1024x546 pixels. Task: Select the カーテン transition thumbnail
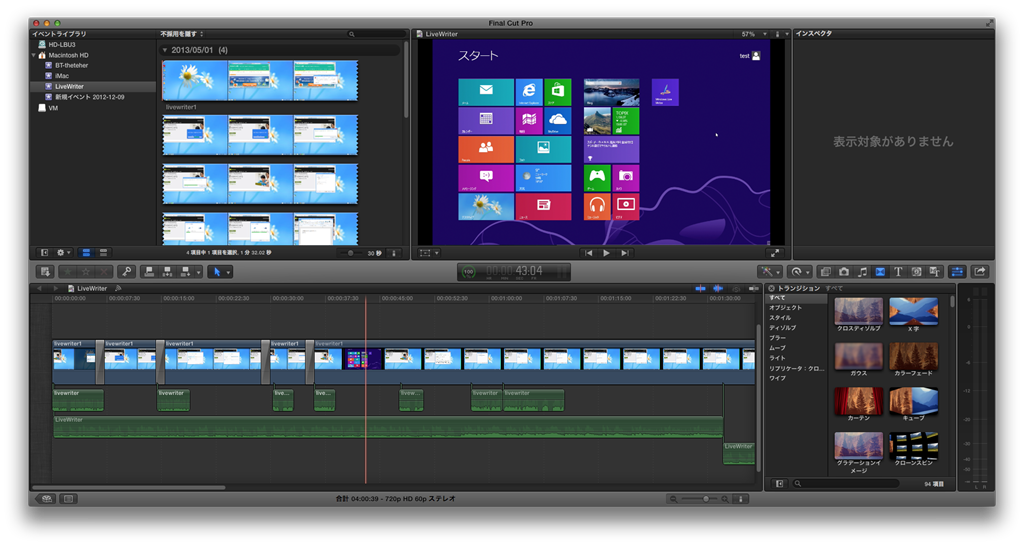click(x=858, y=401)
